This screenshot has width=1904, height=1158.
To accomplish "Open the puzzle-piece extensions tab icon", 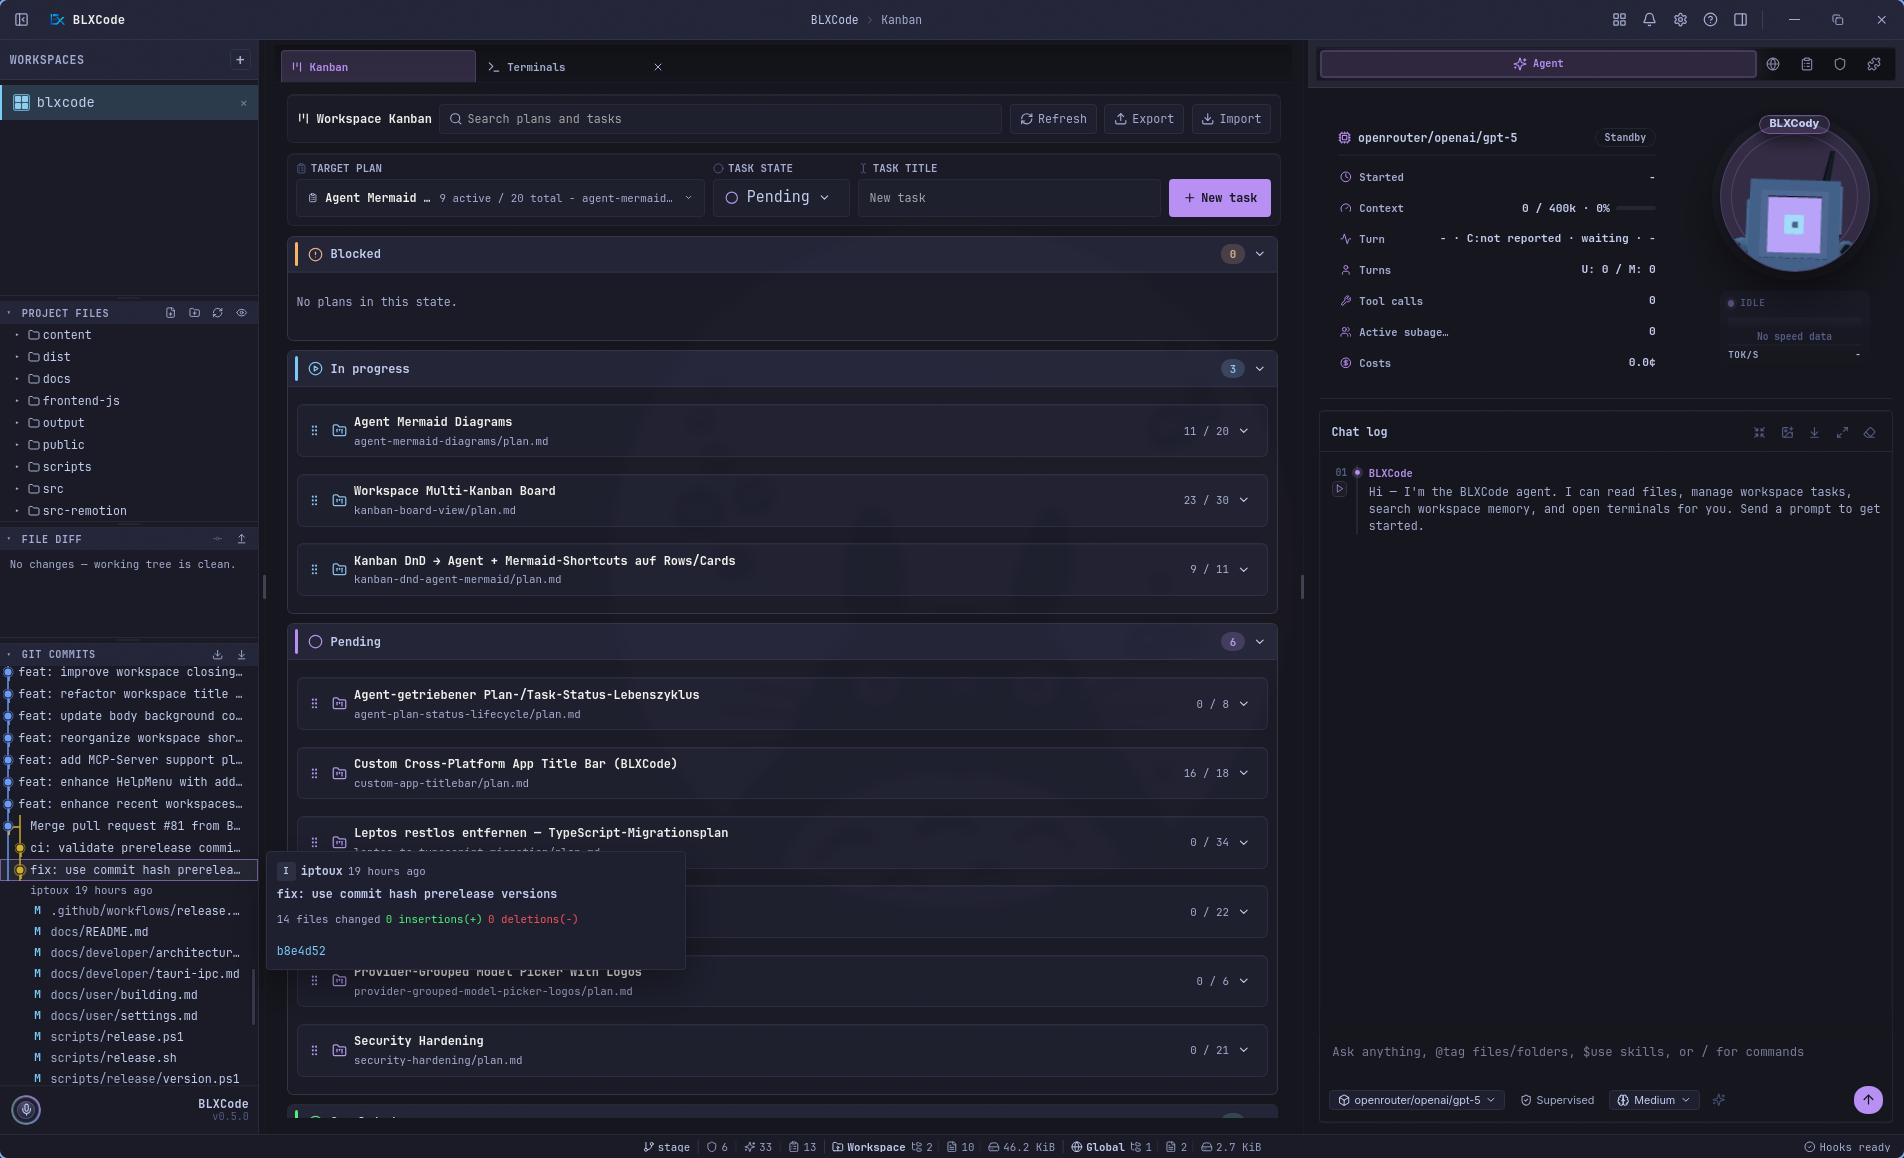I will click(x=1874, y=64).
